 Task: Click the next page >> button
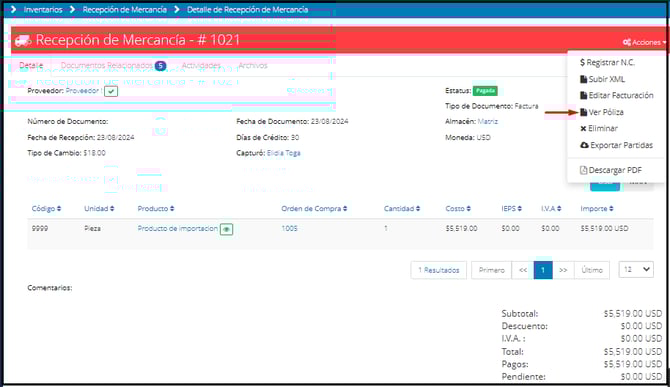[x=563, y=270]
